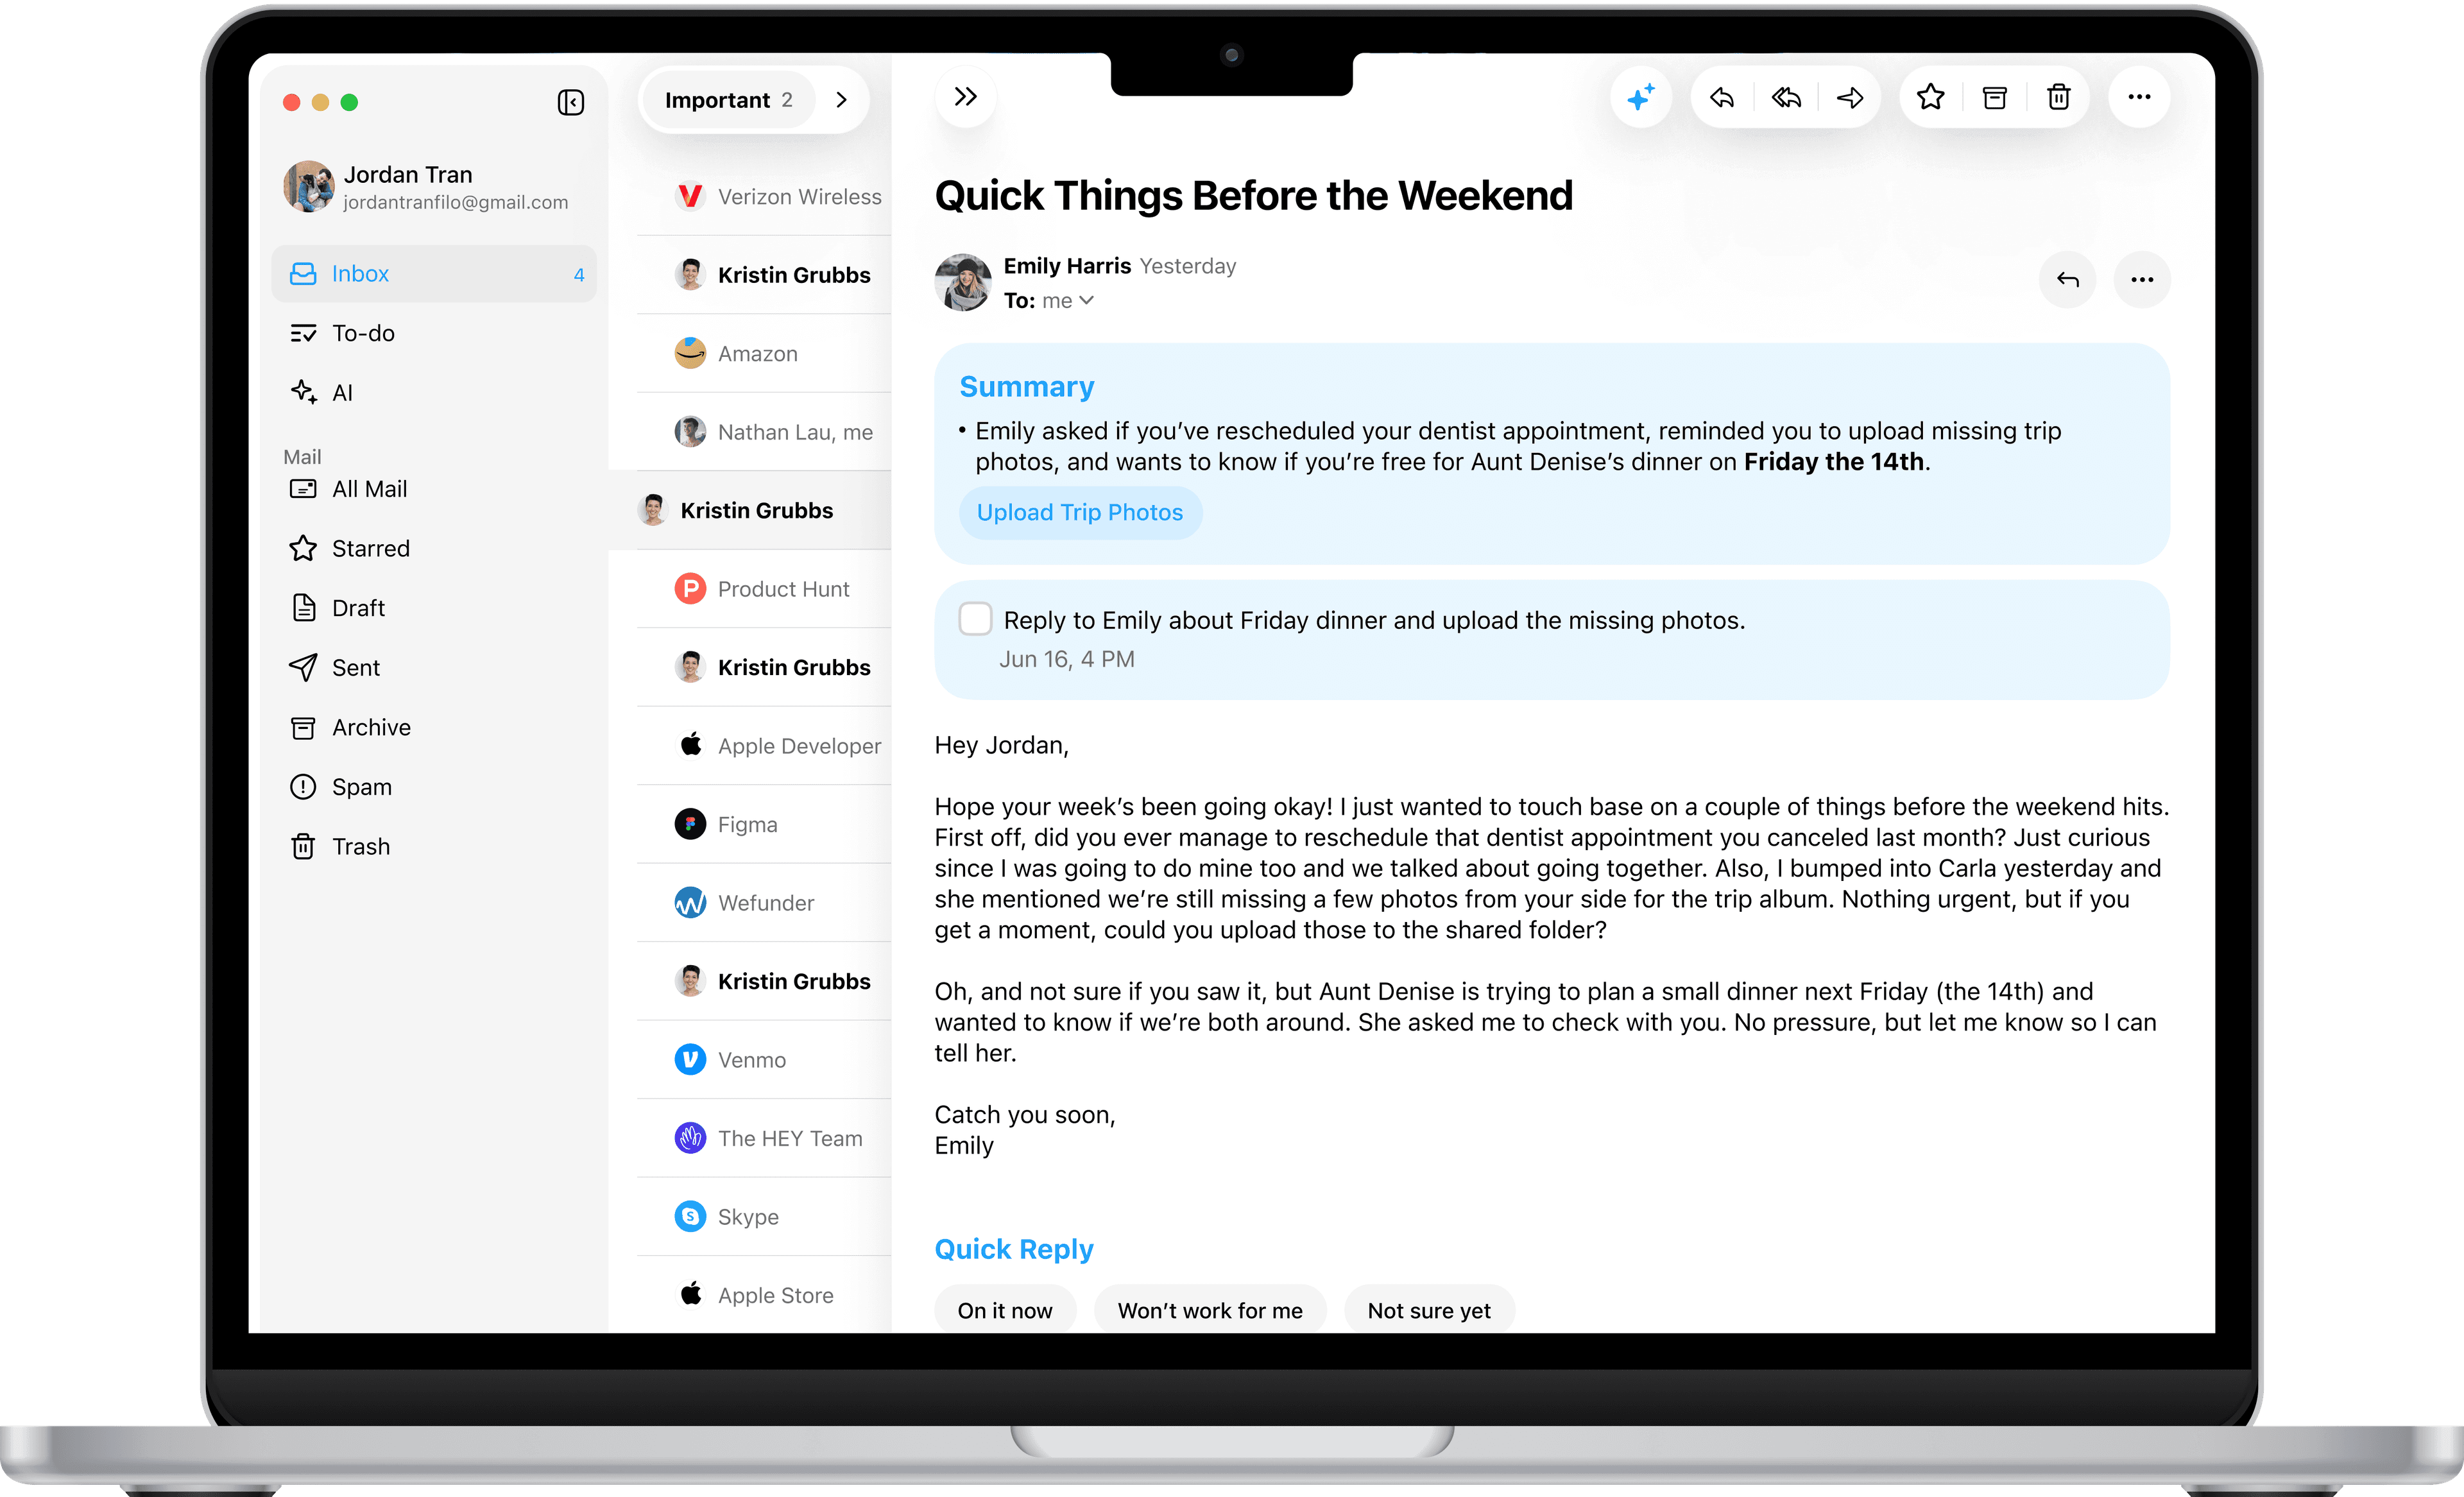Open the Apple Developer email
The height and width of the screenshot is (1497, 2464).
click(x=764, y=746)
